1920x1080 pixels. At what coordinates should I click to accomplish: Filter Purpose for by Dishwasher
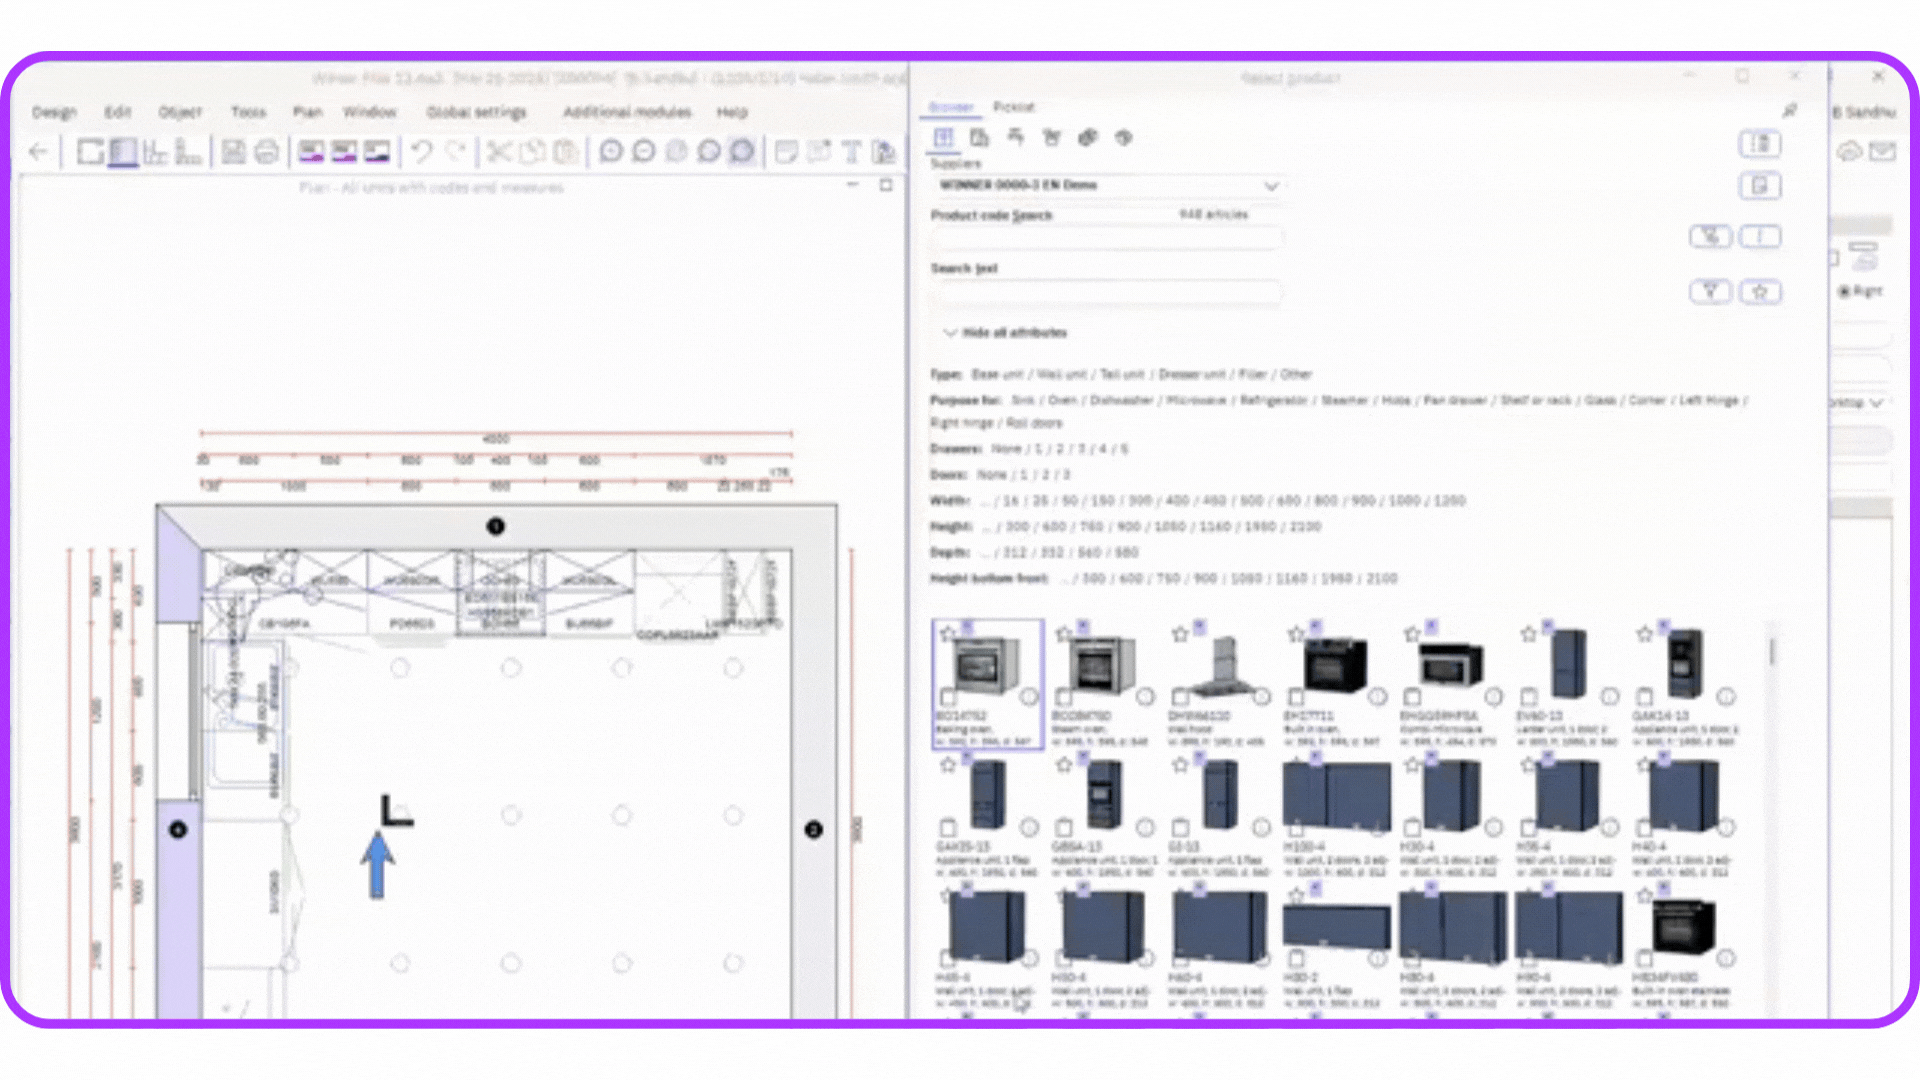(1121, 400)
